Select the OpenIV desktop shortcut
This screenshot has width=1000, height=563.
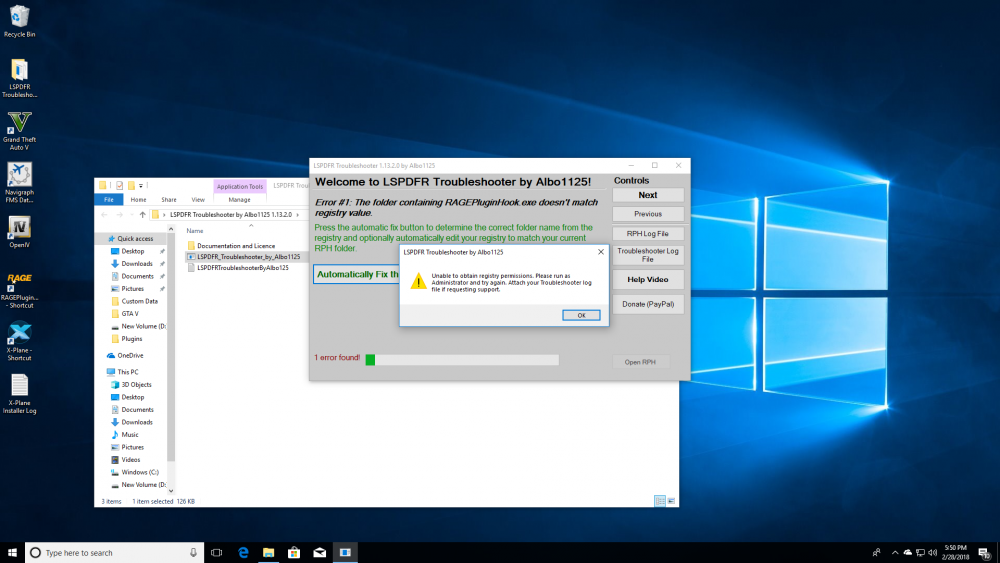point(19,232)
